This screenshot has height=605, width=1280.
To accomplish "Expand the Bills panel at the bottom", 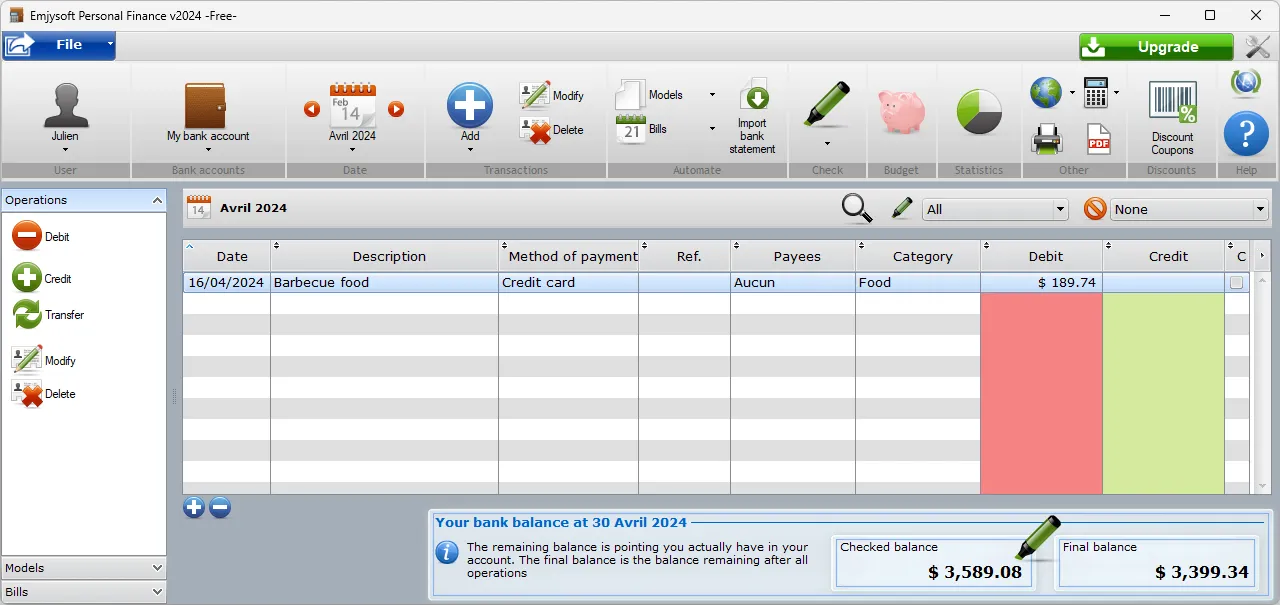I will click(84, 591).
